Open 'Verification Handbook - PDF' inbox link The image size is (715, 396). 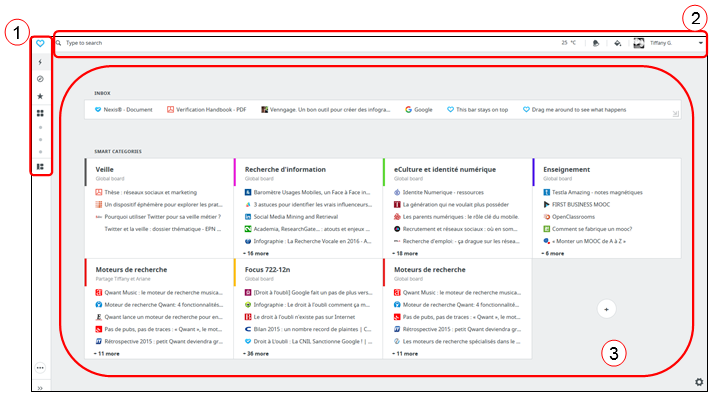pos(207,109)
